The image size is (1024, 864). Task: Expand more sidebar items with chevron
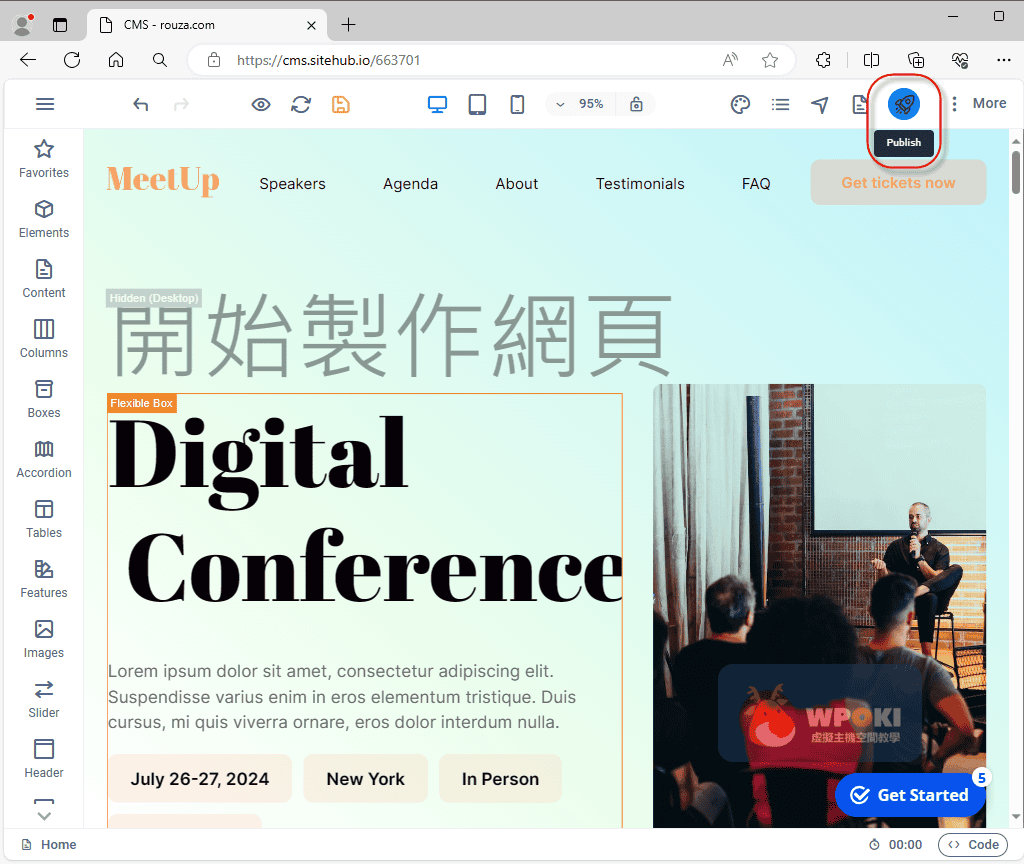44,812
